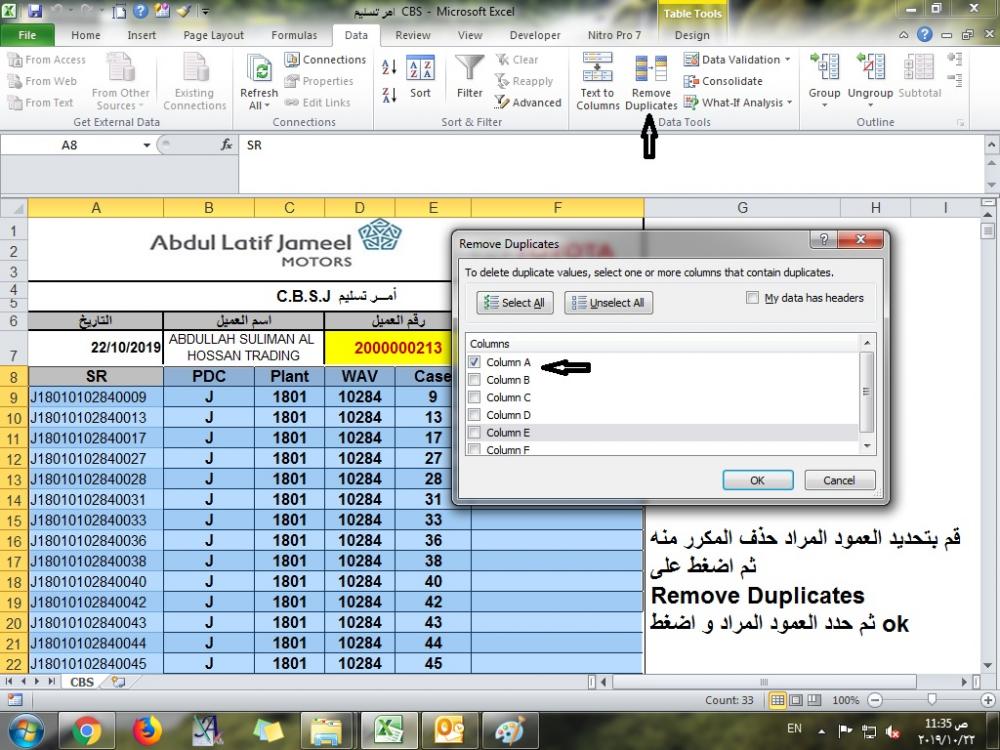Switch to Developer tab

point(534,35)
